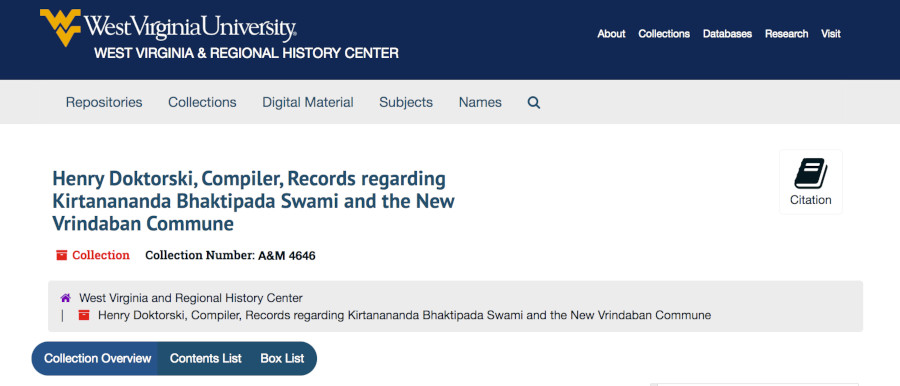The width and height of the screenshot is (900, 386).
Task: Open Databases link in header
Action: pos(727,34)
